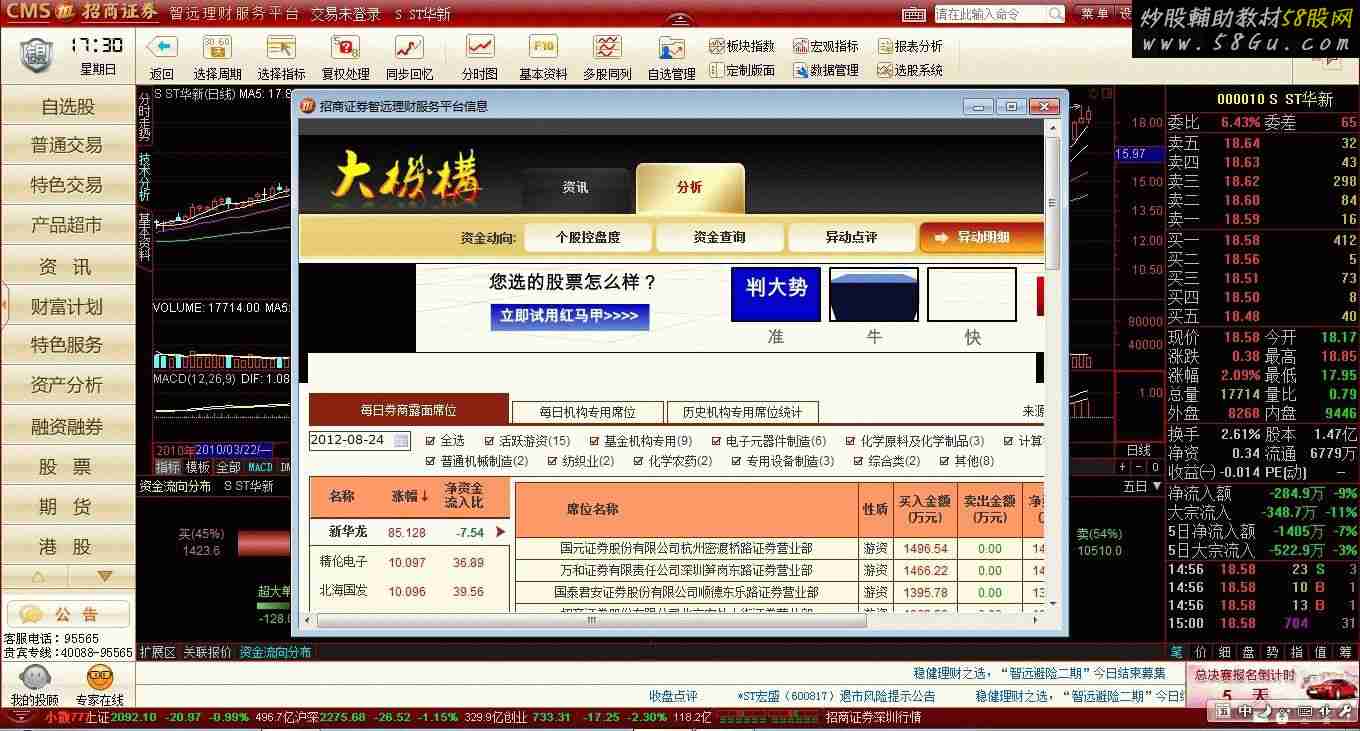Click 异动点评 button
This screenshot has width=1360, height=731.
pos(851,237)
